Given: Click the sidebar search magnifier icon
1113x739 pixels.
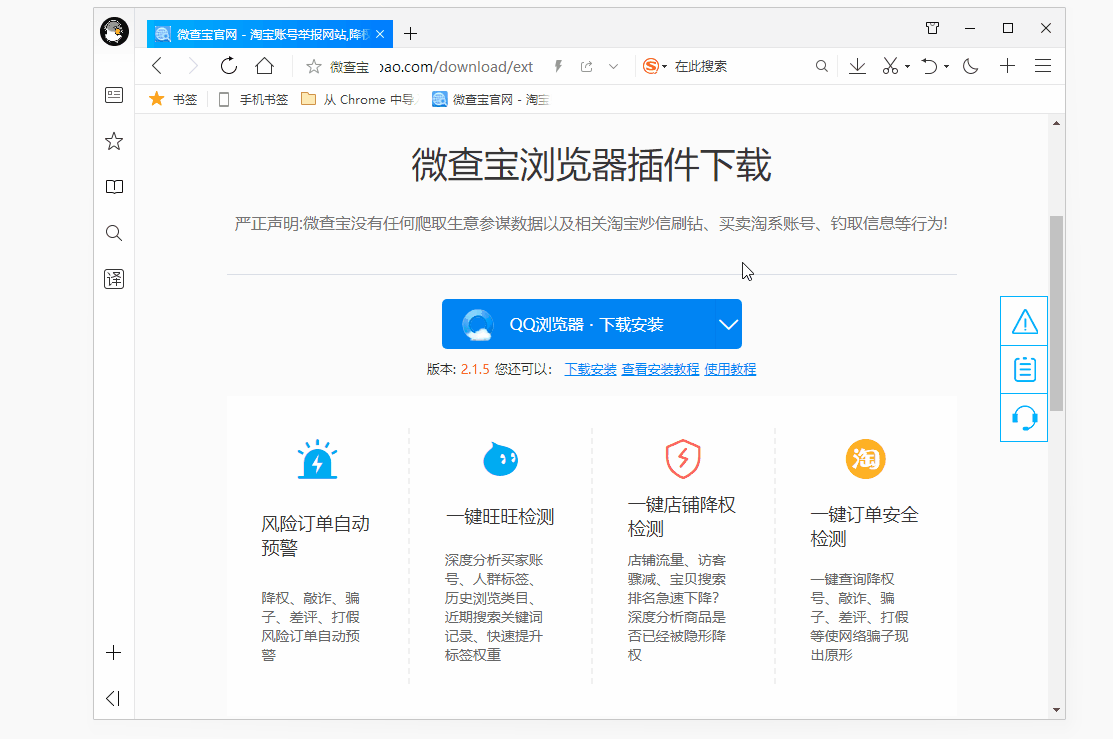Looking at the screenshot, I should point(114,233).
